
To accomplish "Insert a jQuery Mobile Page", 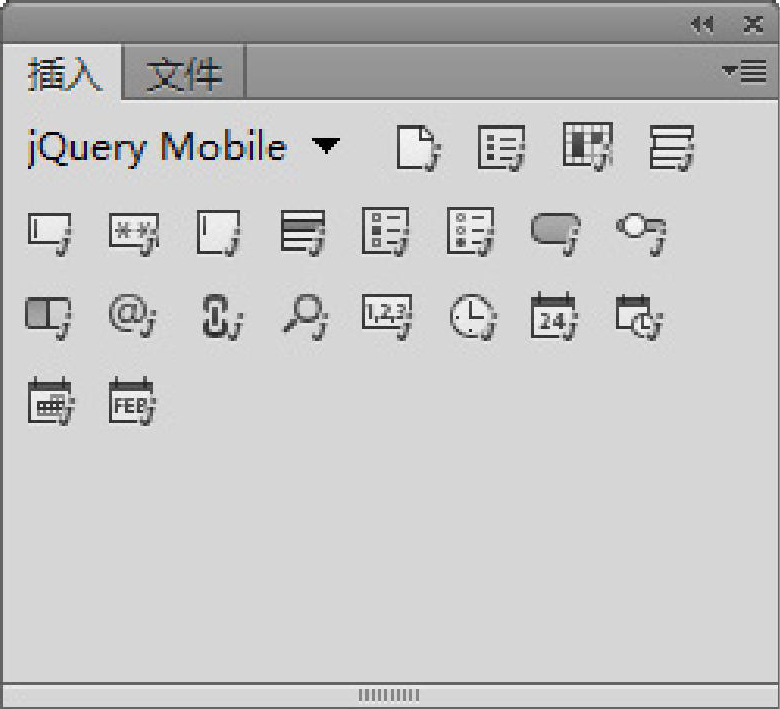I will point(418,148).
